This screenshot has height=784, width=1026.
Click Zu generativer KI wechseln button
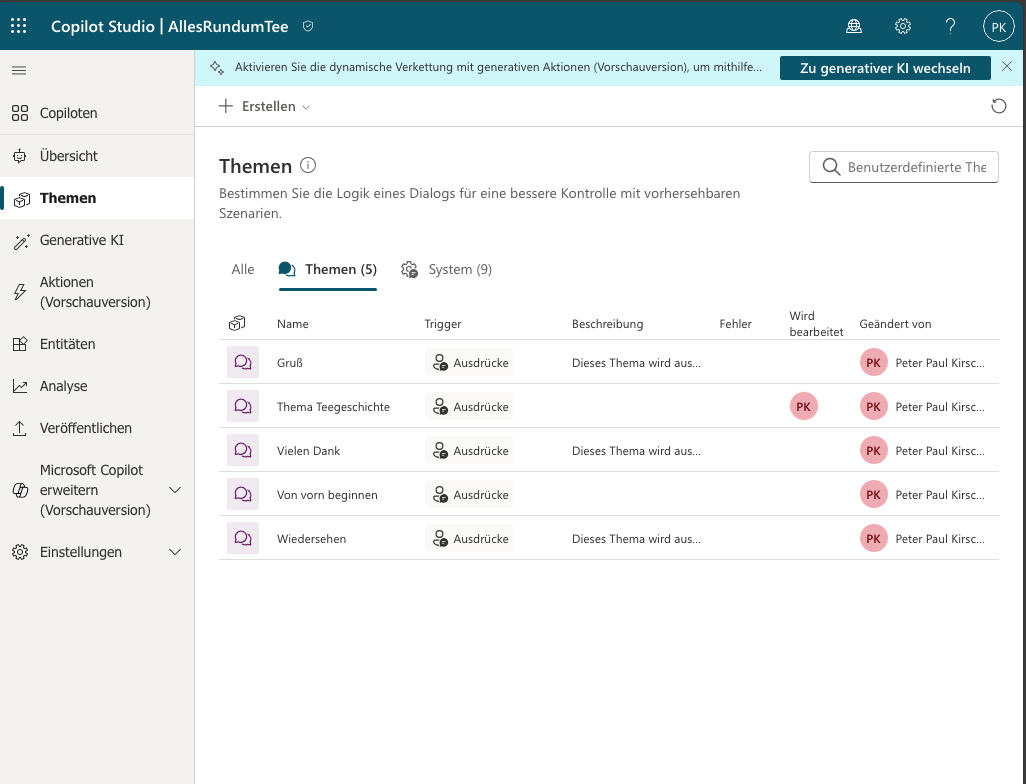click(885, 68)
